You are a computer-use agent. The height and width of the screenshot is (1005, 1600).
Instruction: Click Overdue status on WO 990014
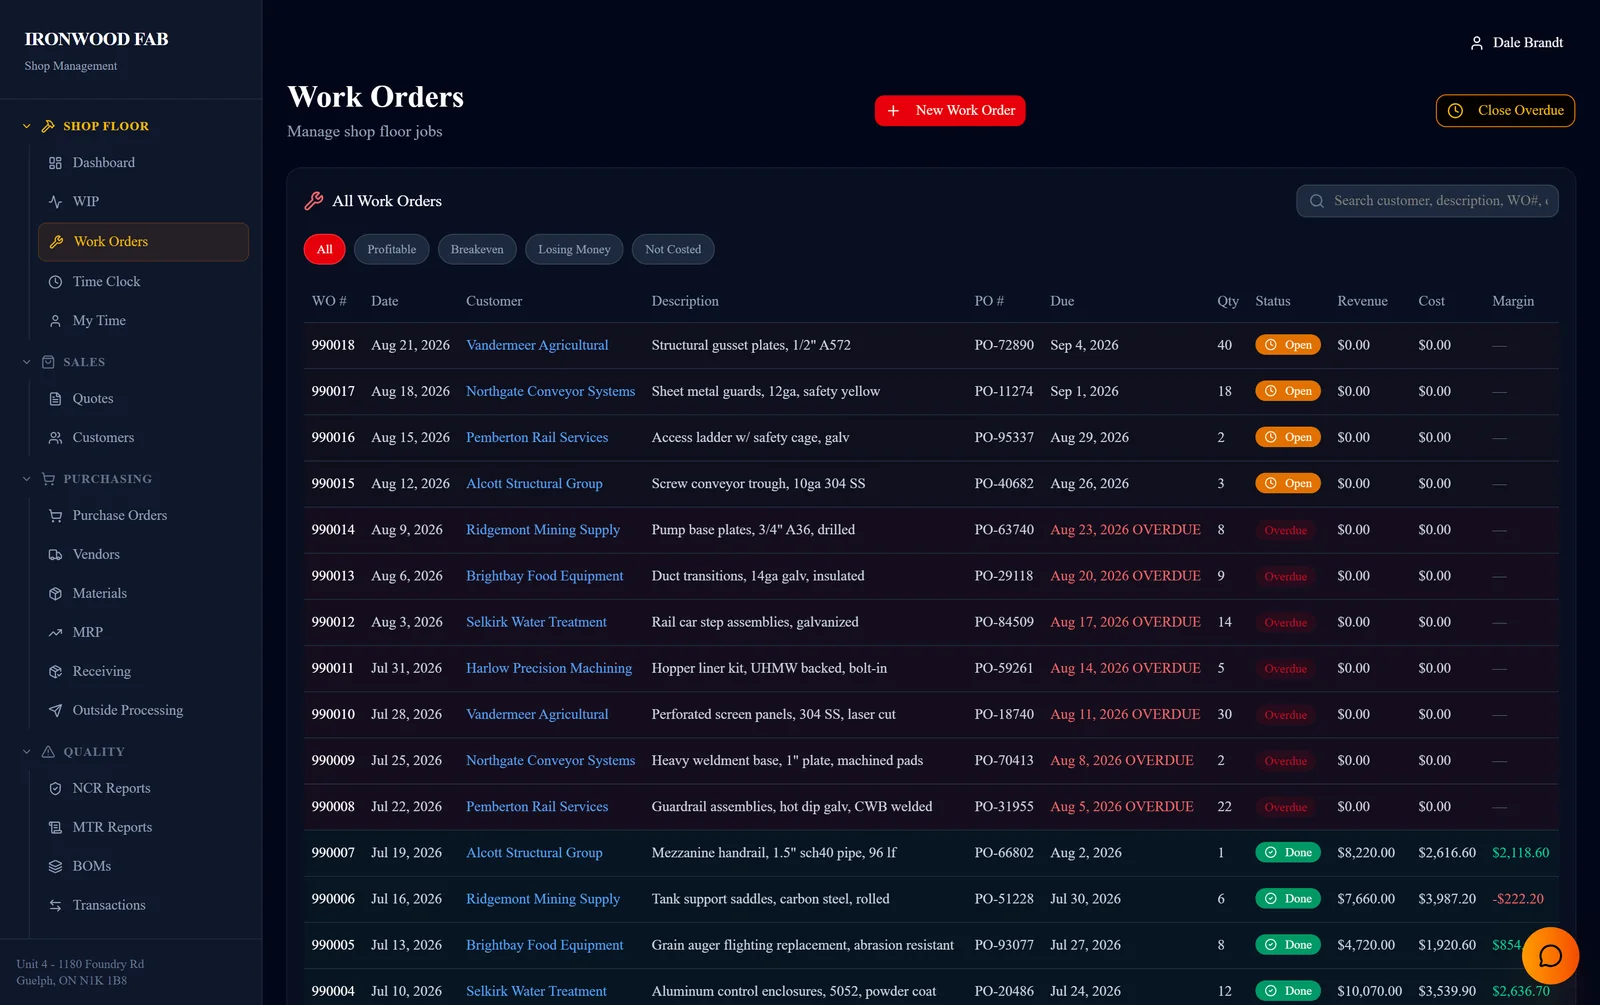point(1286,531)
